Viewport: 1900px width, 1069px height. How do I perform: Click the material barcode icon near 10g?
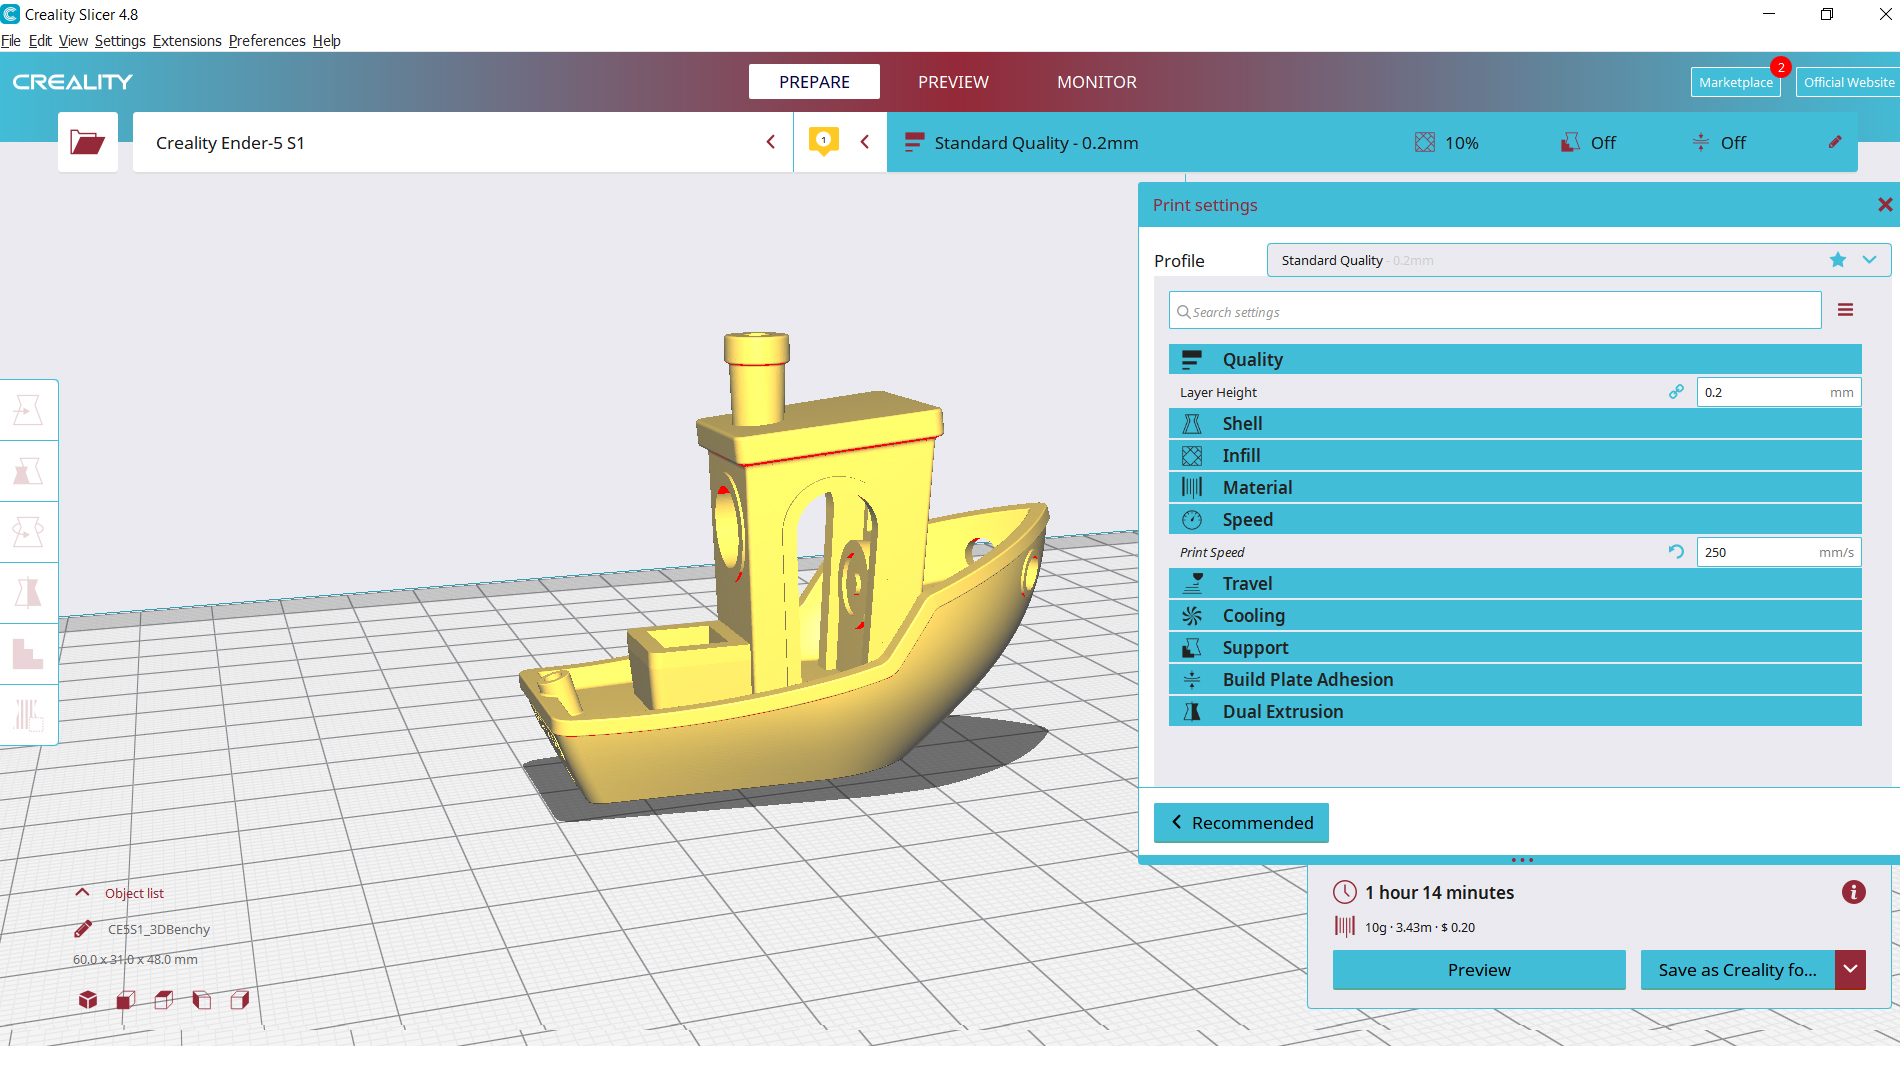pyautogui.click(x=1345, y=926)
